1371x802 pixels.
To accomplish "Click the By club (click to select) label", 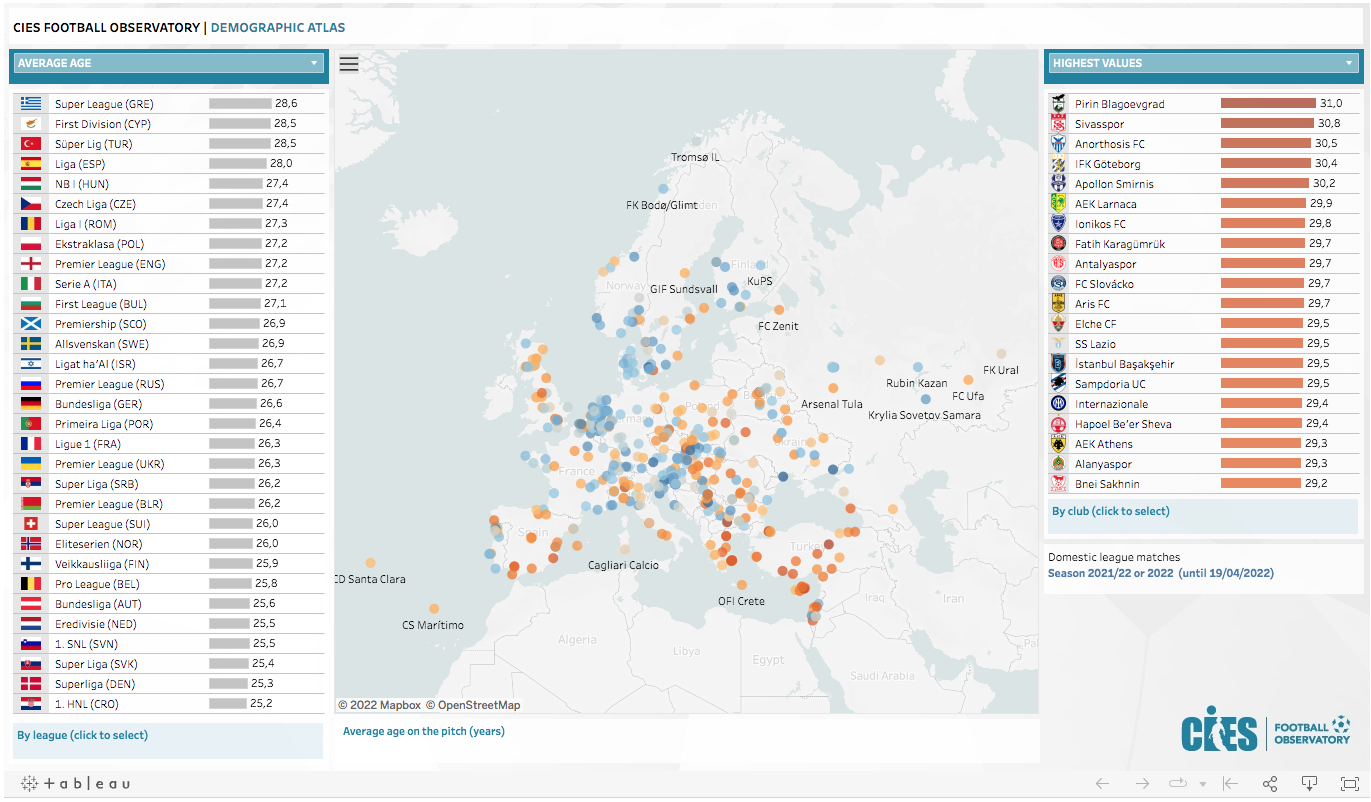I will point(1110,511).
